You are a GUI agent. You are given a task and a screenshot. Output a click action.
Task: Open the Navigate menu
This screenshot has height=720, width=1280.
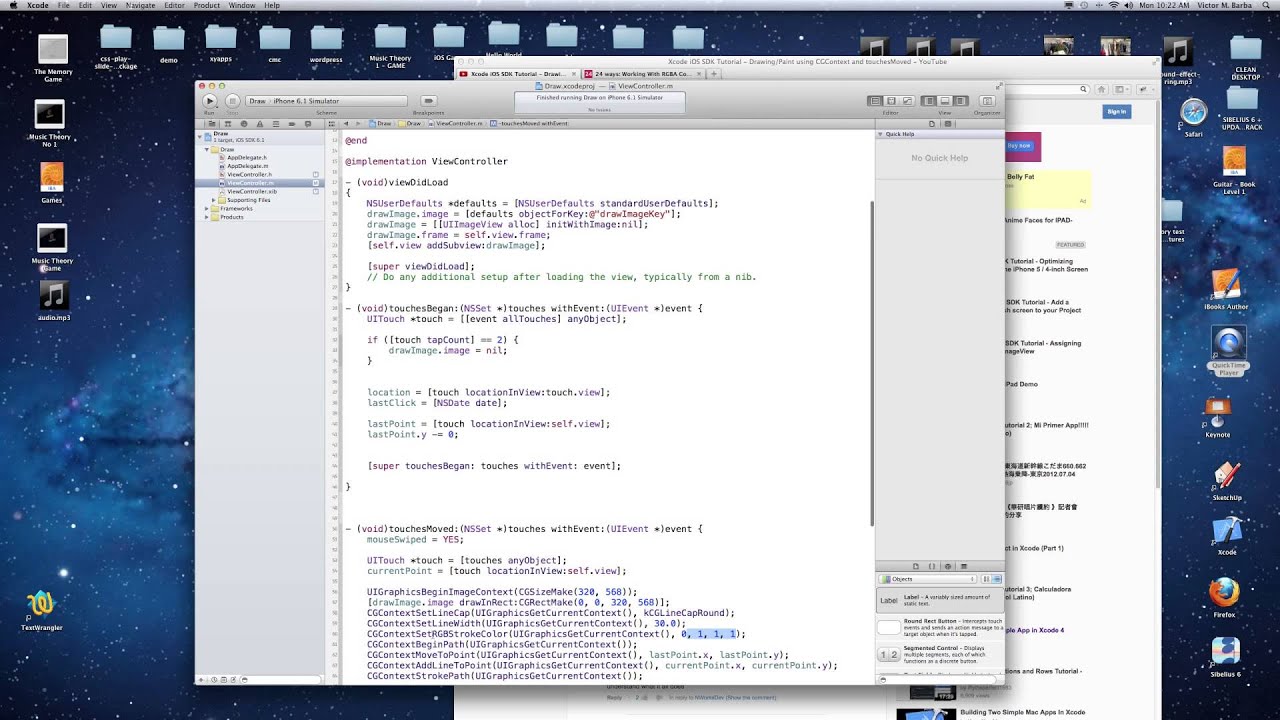[x=140, y=5]
